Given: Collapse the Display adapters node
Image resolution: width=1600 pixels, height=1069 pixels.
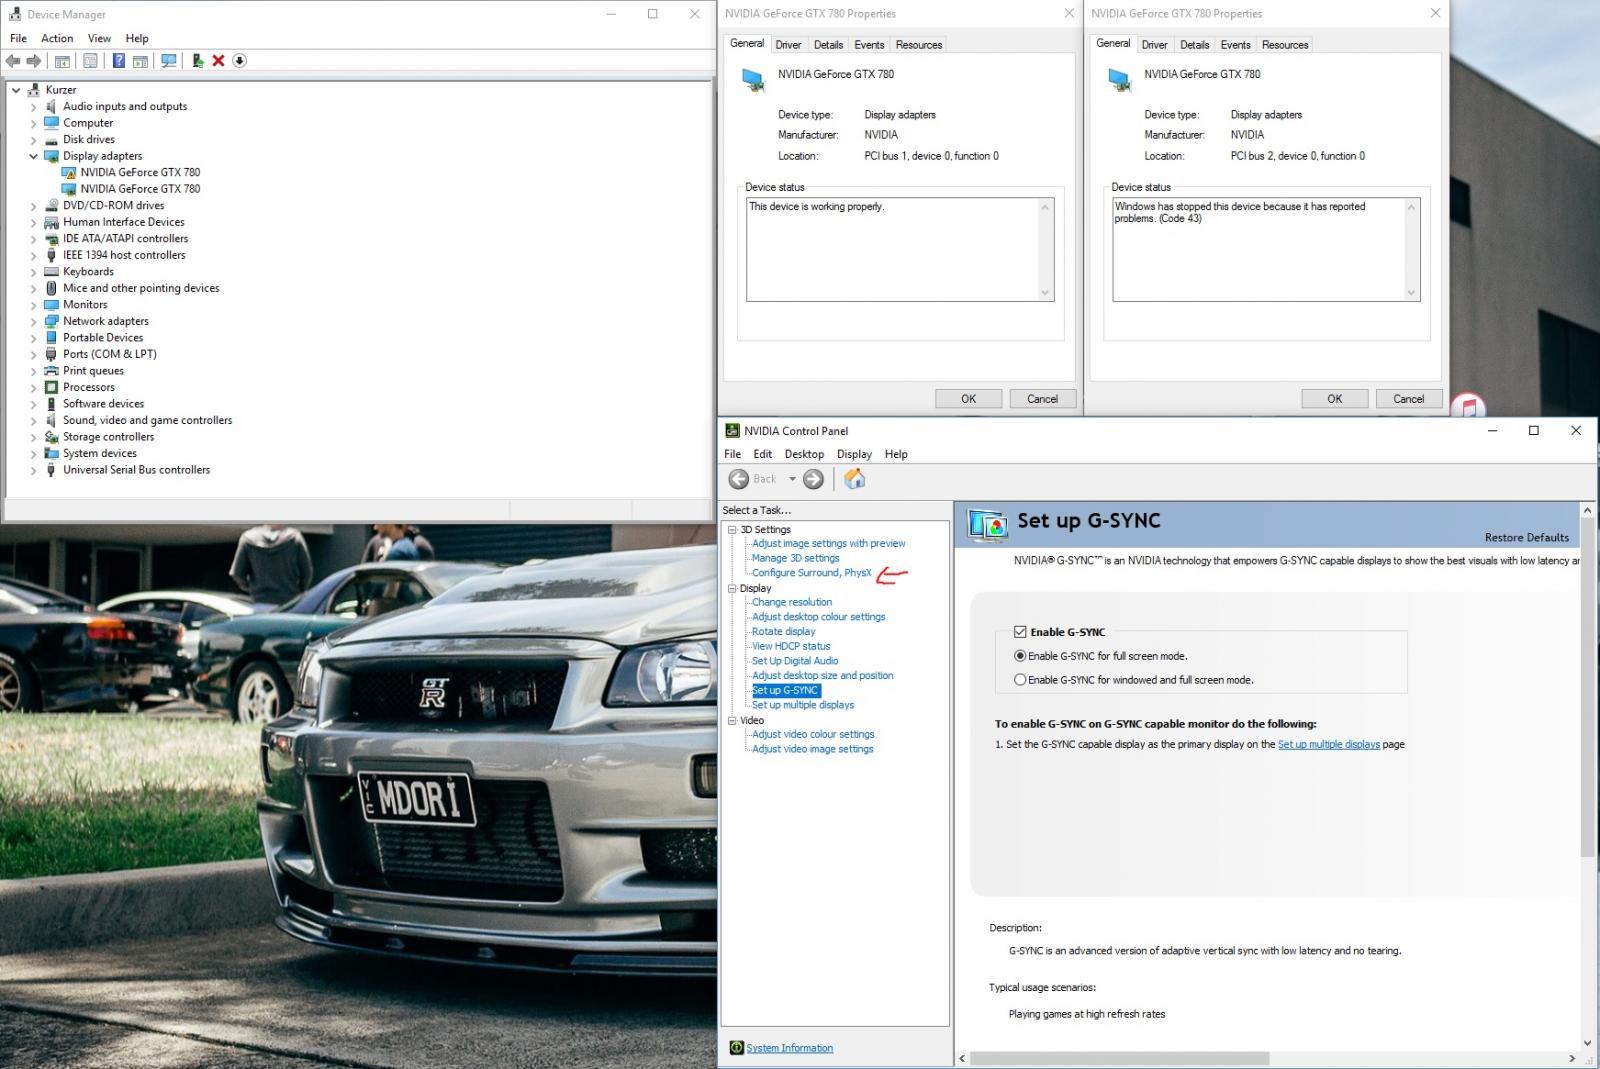Looking at the screenshot, I should click(x=33, y=156).
